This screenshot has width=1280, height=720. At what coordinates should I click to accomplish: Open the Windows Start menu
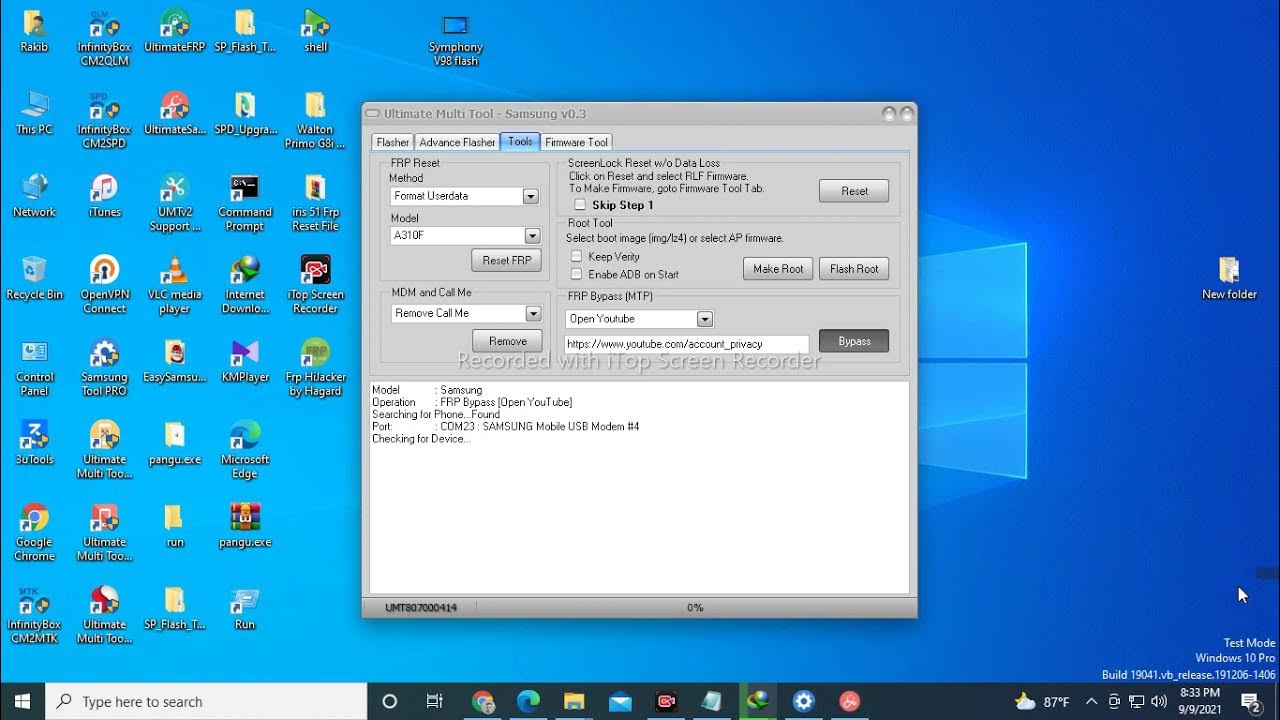22,702
